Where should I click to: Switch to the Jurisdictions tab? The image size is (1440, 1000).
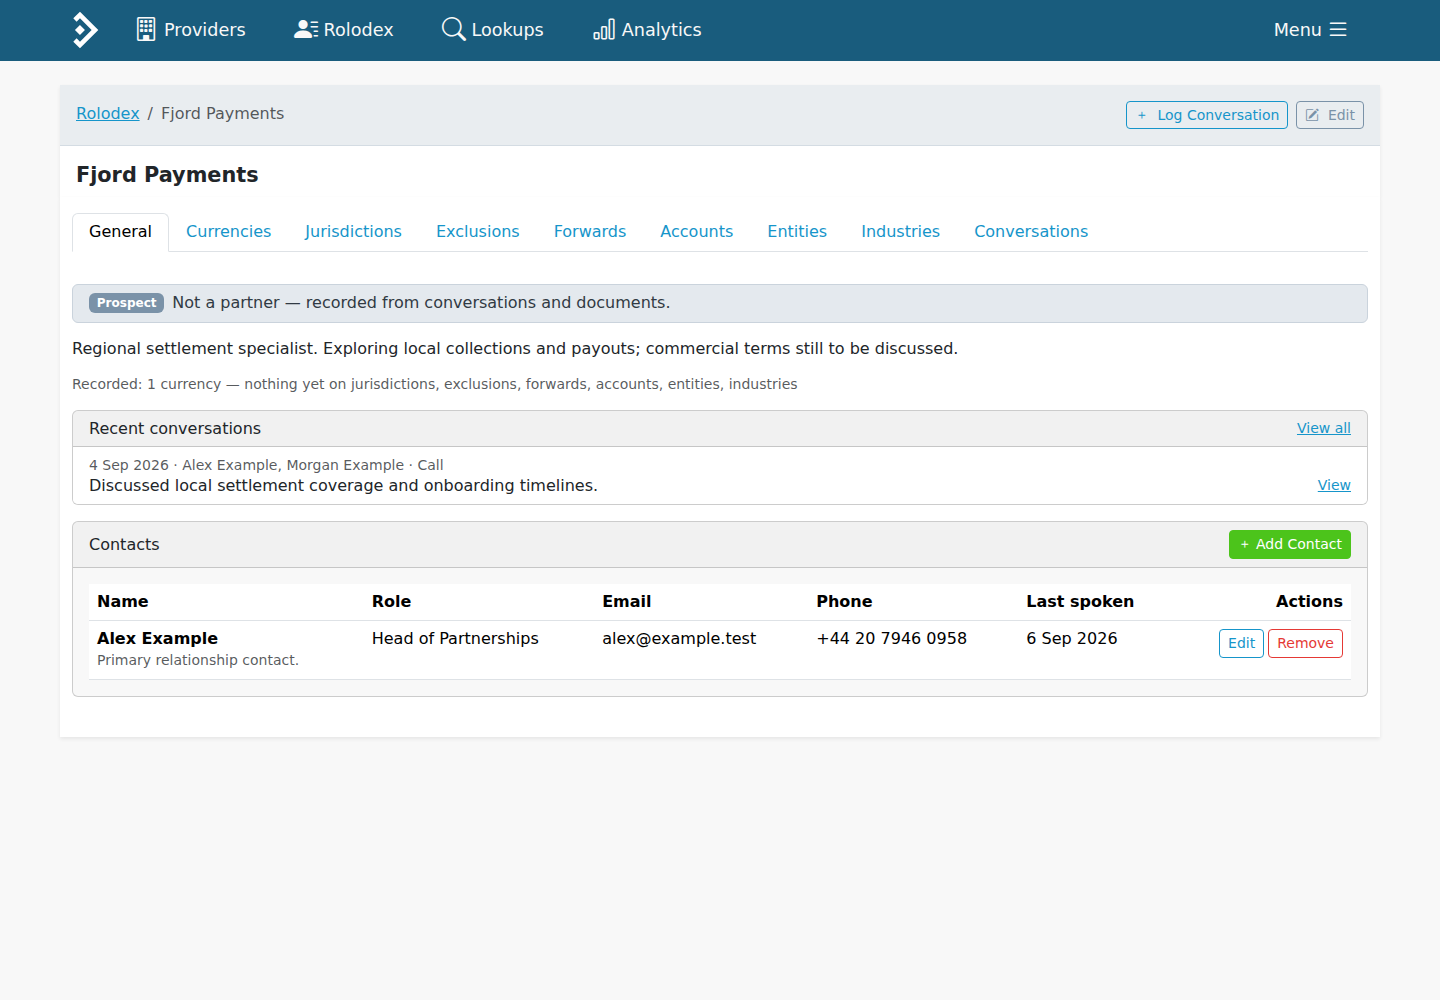point(353,232)
